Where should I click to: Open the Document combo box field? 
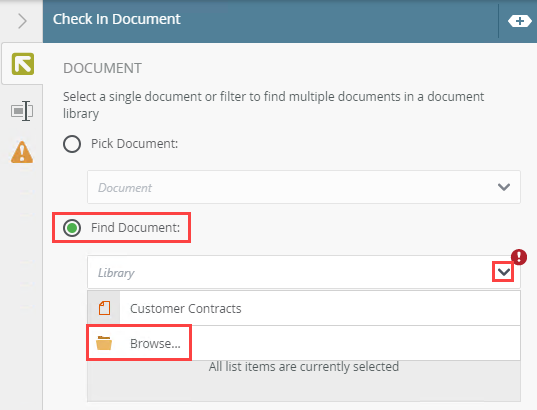click(x=304, y=187)
